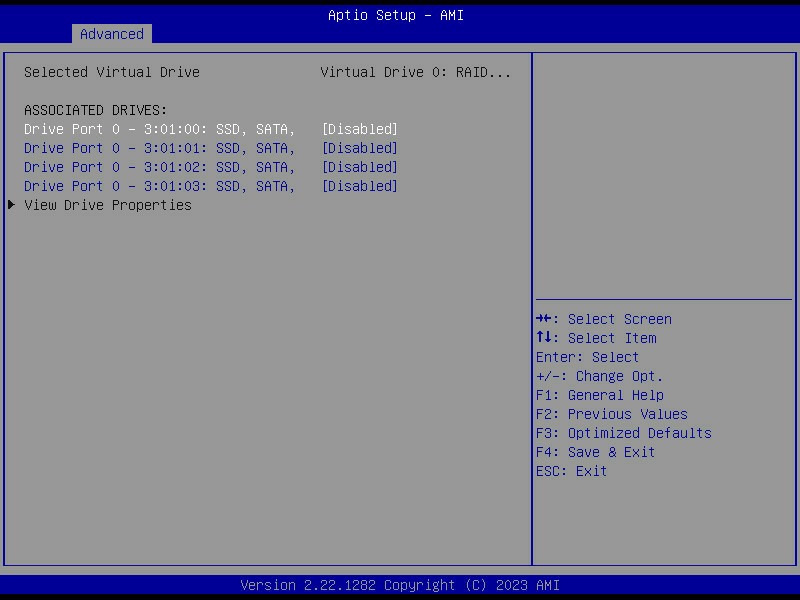Click F3: Optimized Defaults hint
This screenshot has width=800, height=600.
point(623,433)
